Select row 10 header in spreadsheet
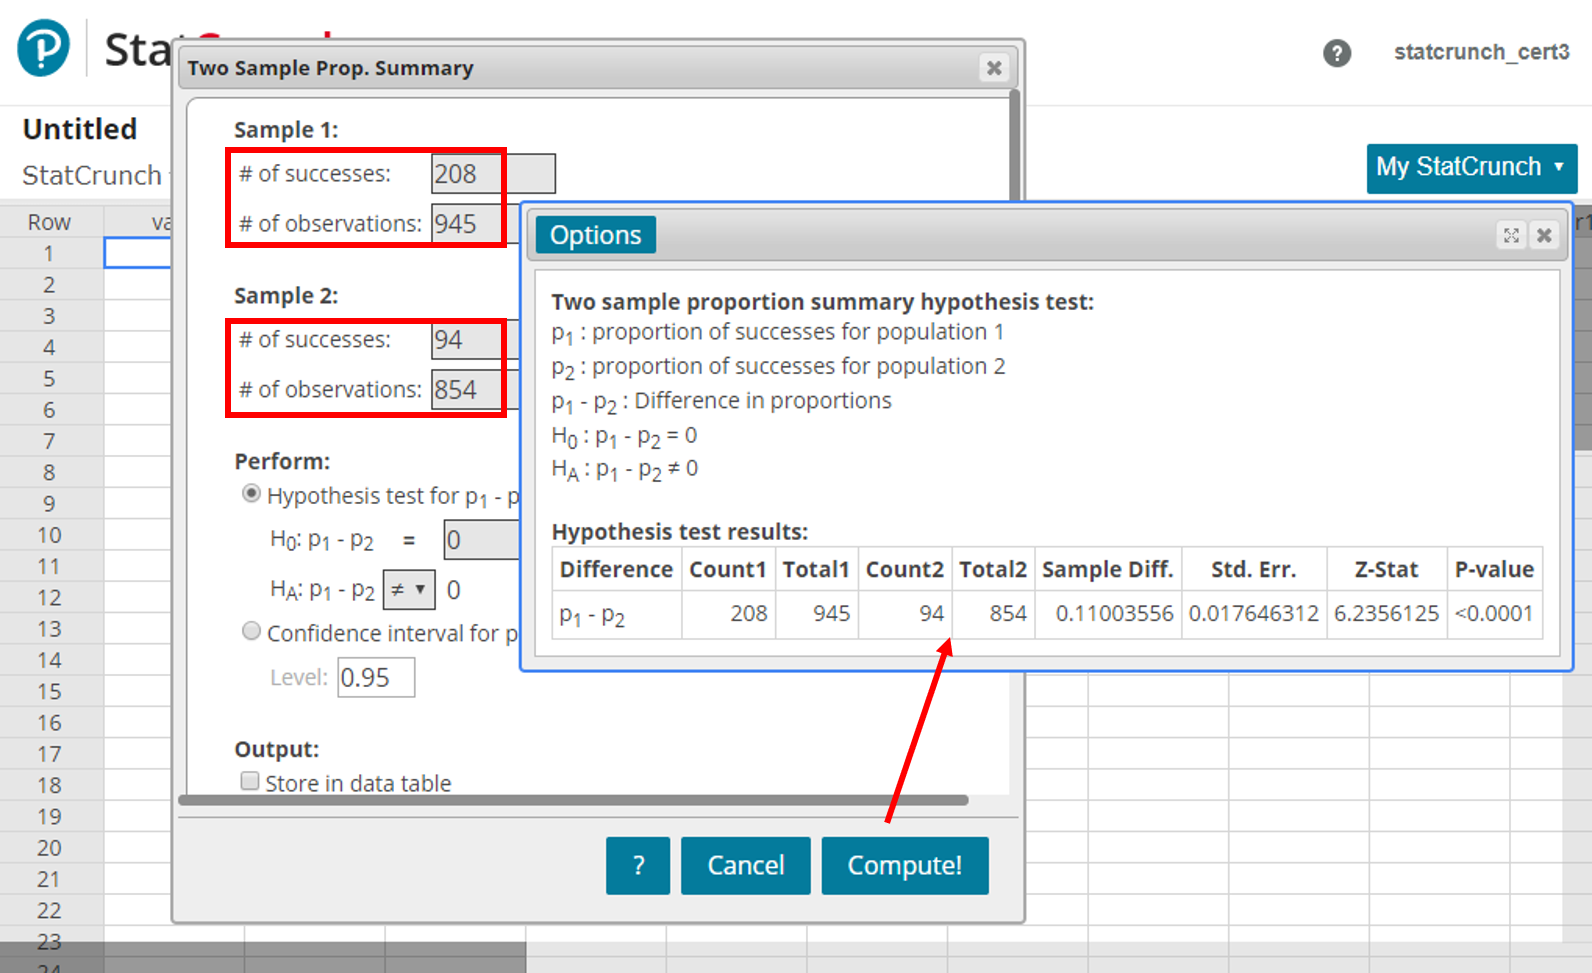This screenshot has height=973, width=1592. click(x=49, y=535)
